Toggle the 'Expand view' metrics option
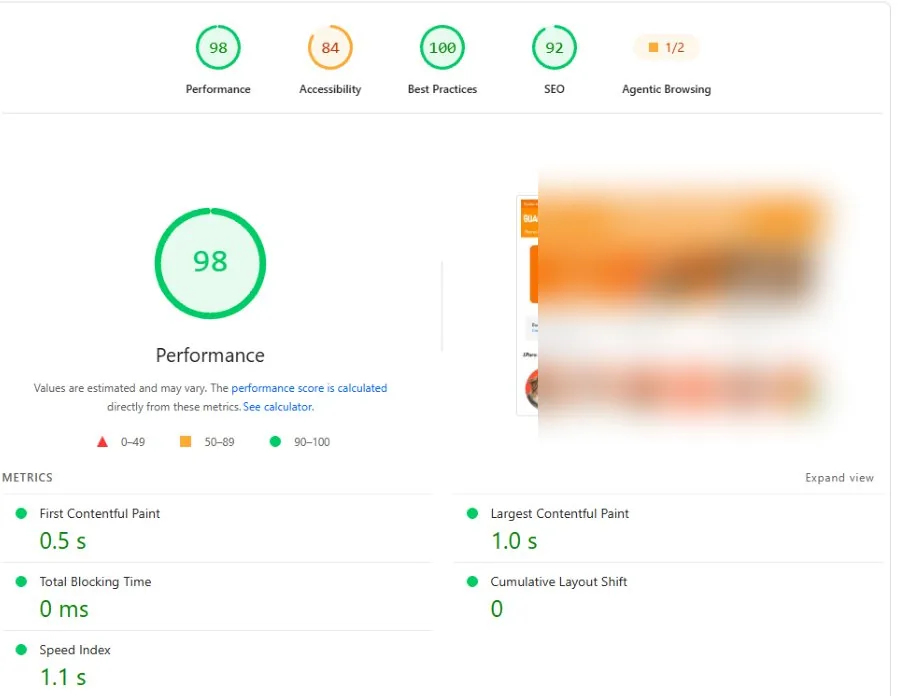Image resolution: width=898 pixels, height=696 pixels. tap(839, 478)
